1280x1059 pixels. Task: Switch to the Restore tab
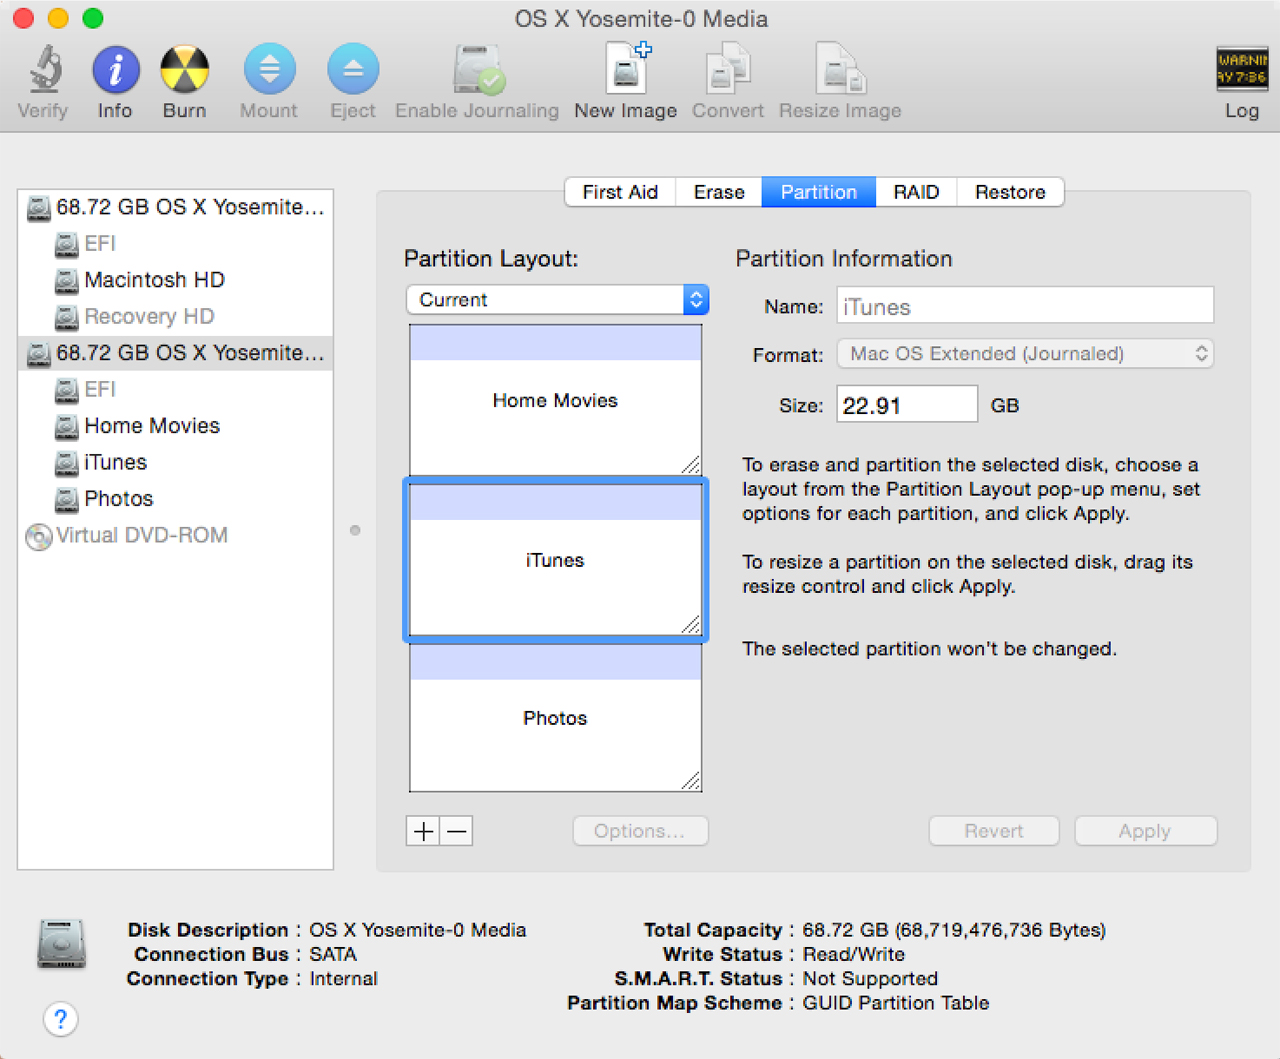click(1010, 192)
